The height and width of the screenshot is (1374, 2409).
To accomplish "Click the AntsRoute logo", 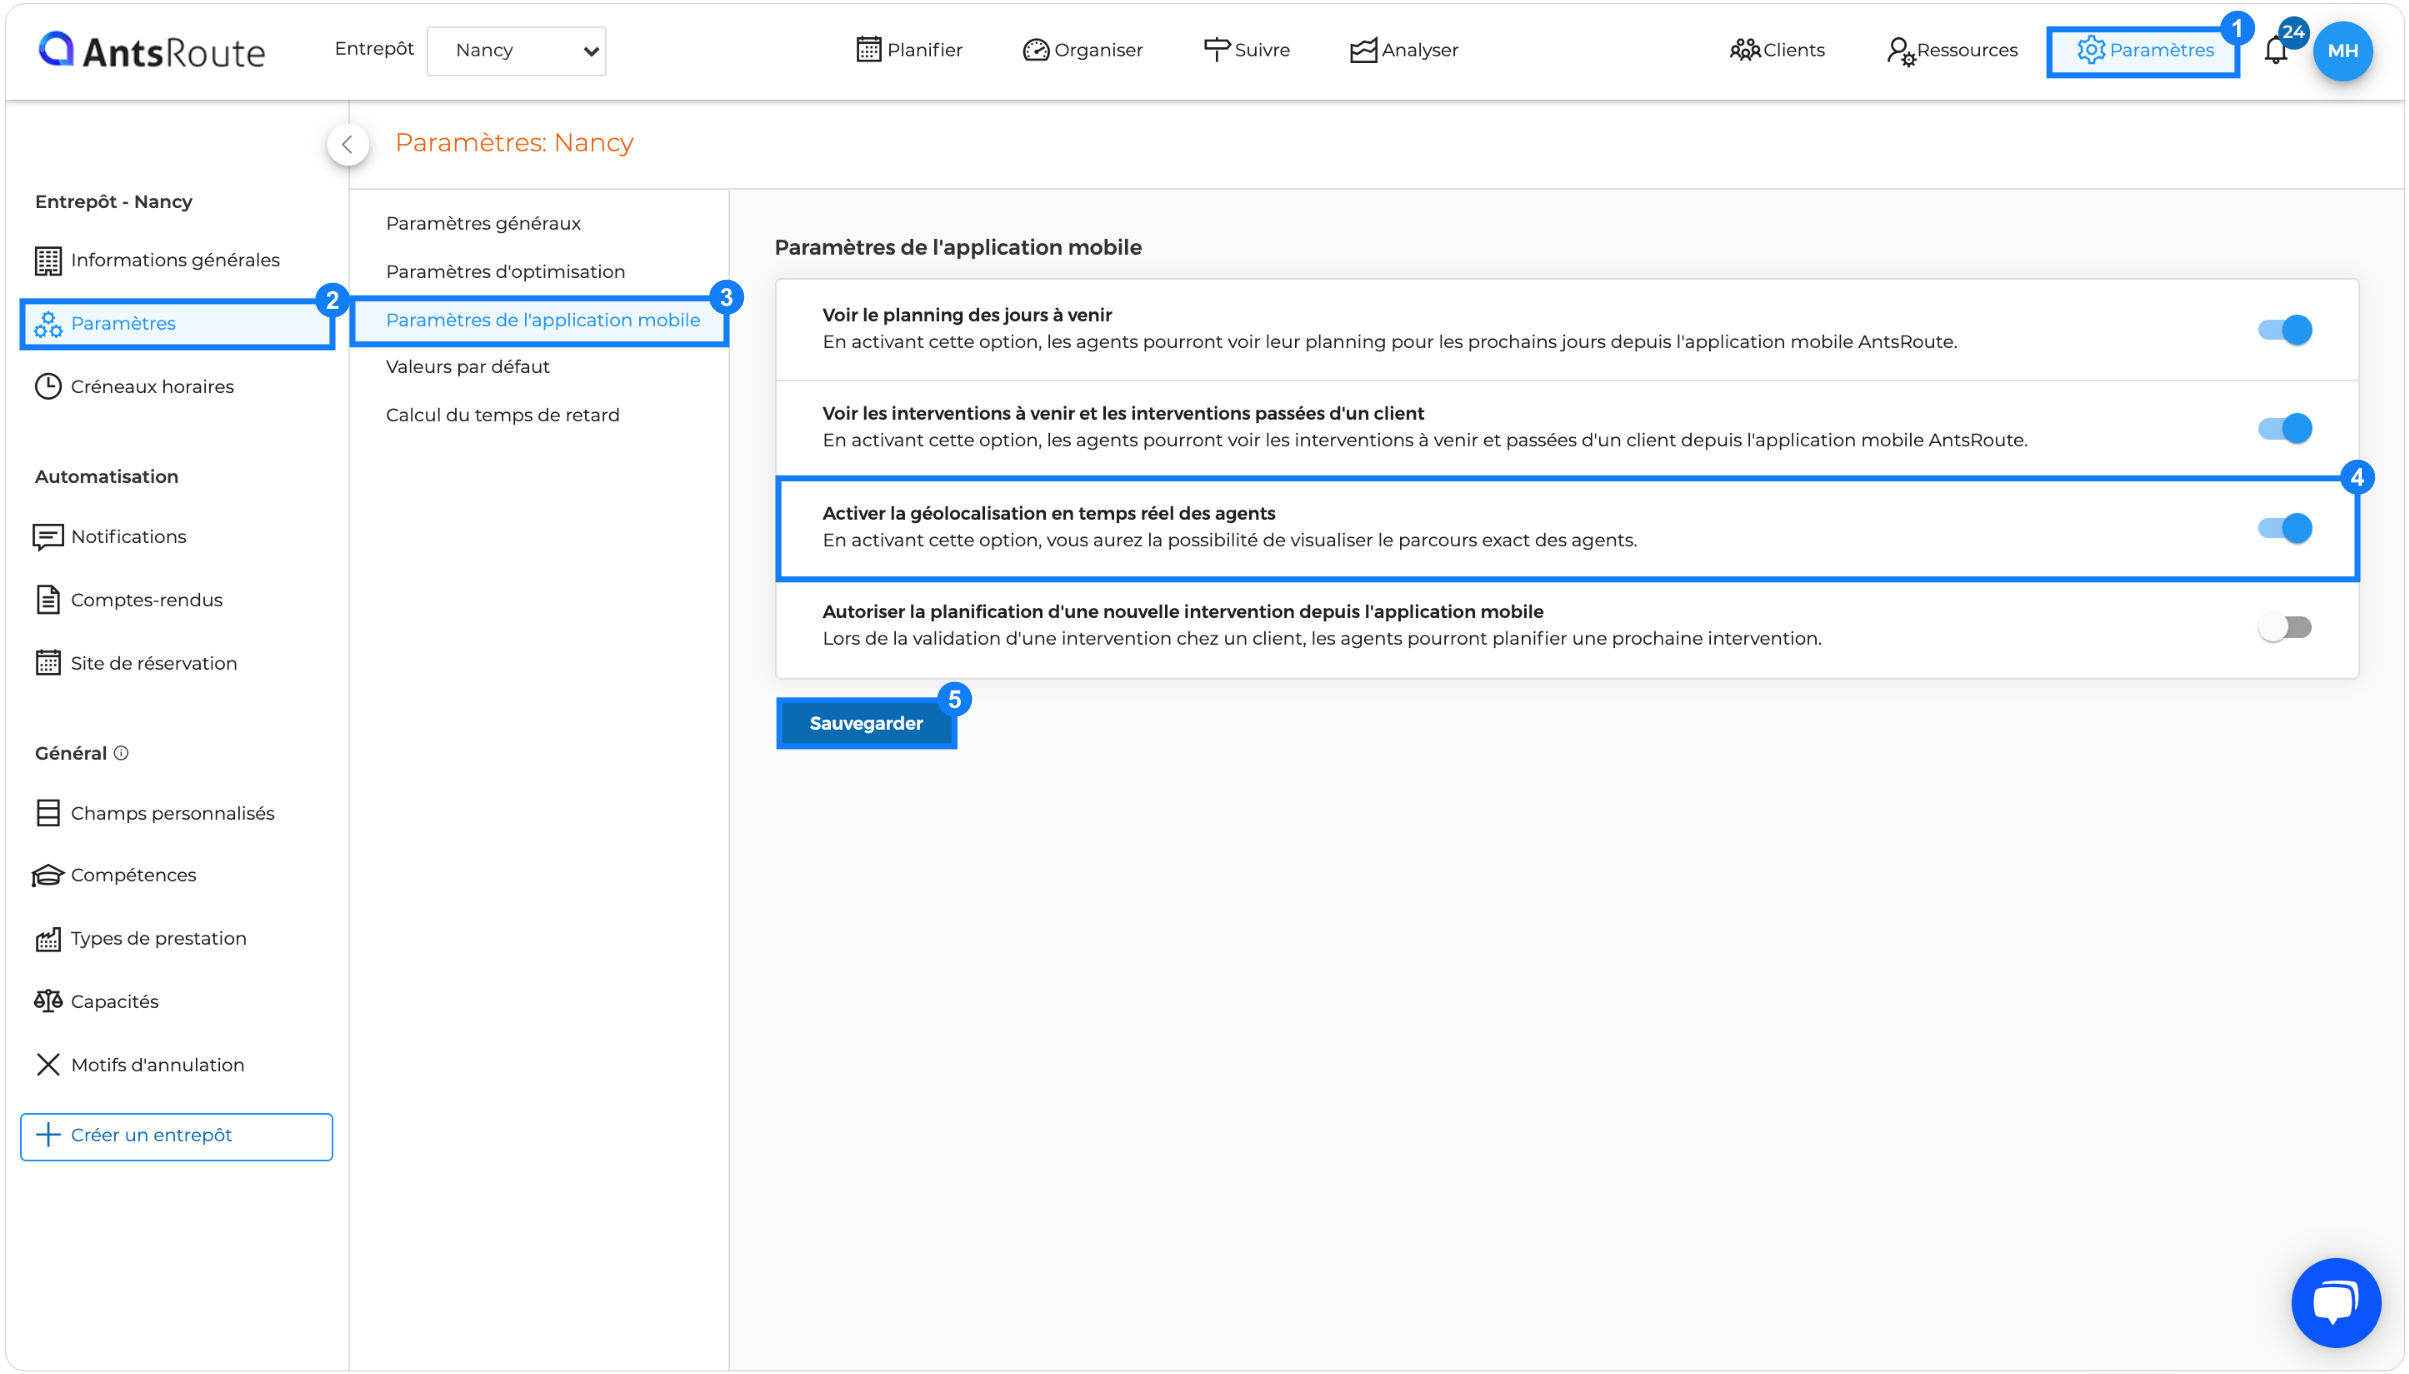I will coord(152,50).
